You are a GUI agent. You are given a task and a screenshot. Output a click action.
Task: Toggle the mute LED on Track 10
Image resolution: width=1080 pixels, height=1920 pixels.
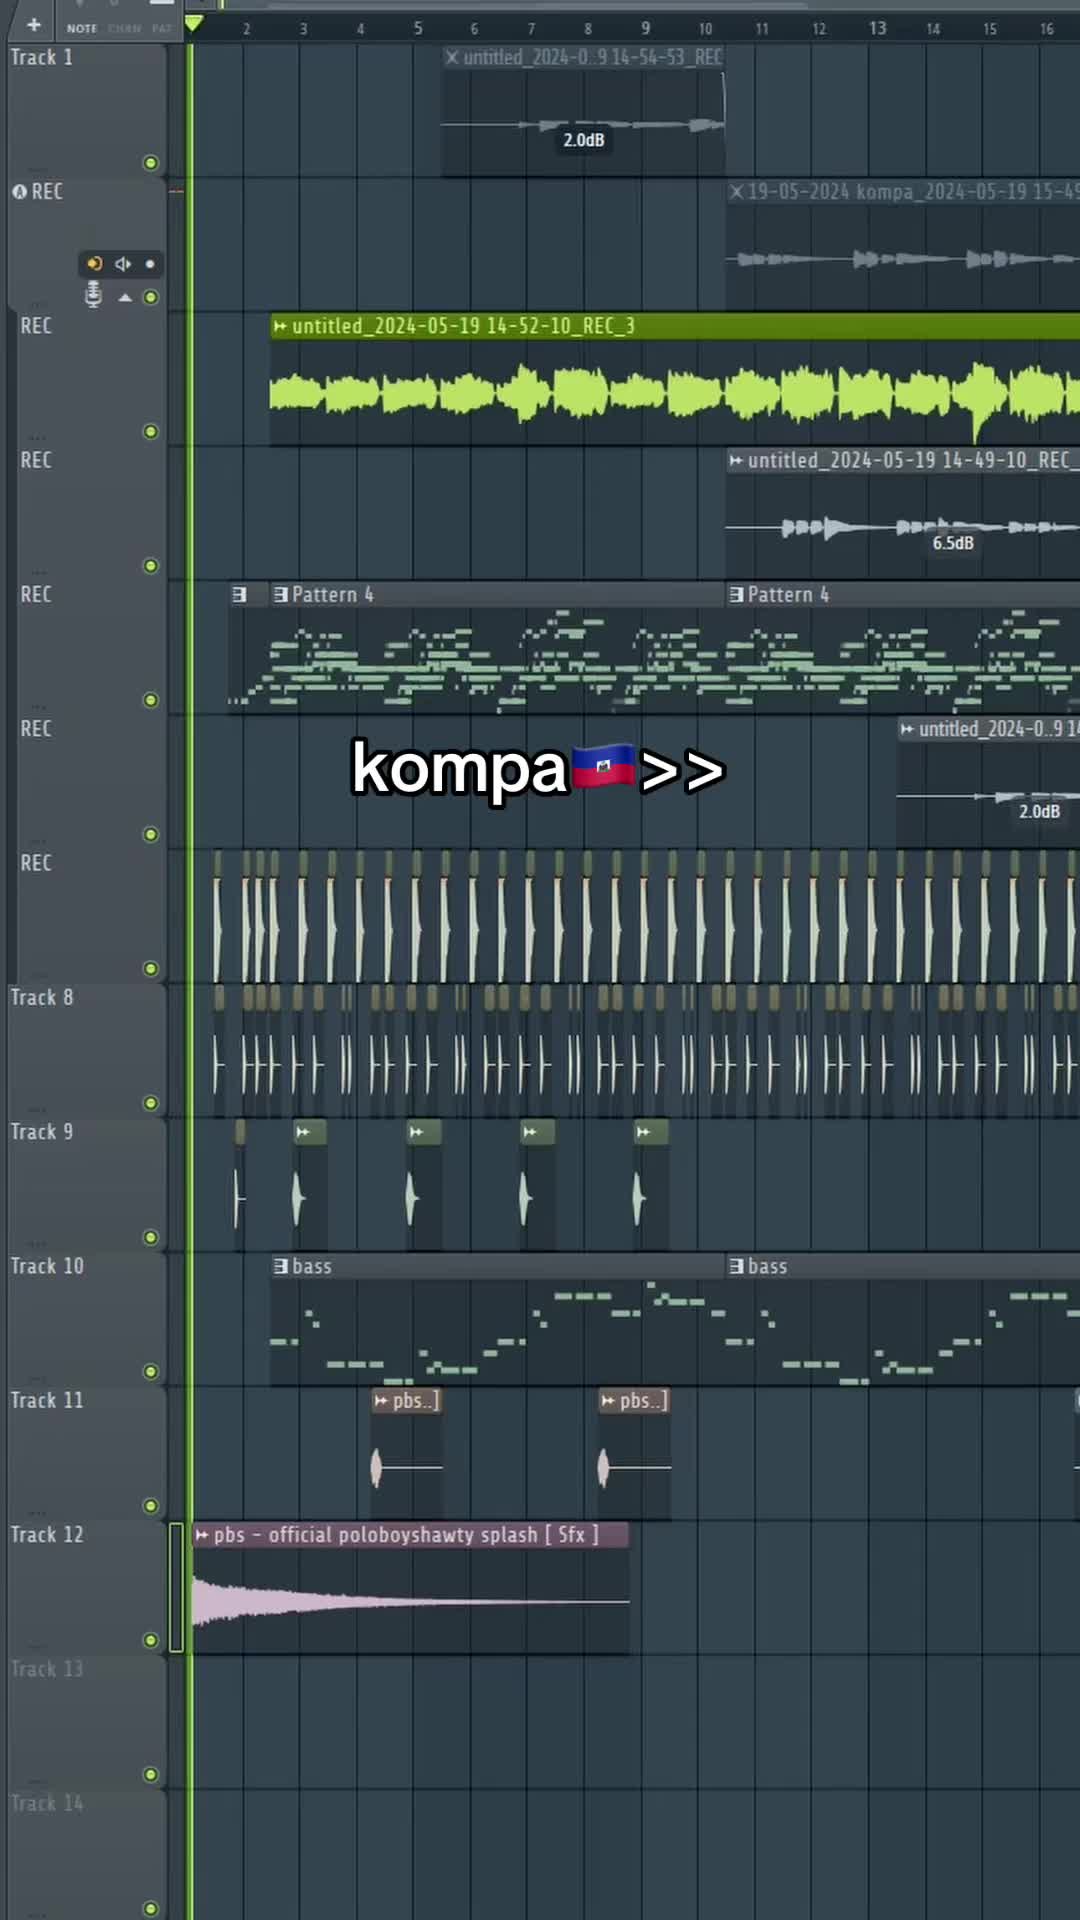pyautogui.click(x=151, y=1372)
